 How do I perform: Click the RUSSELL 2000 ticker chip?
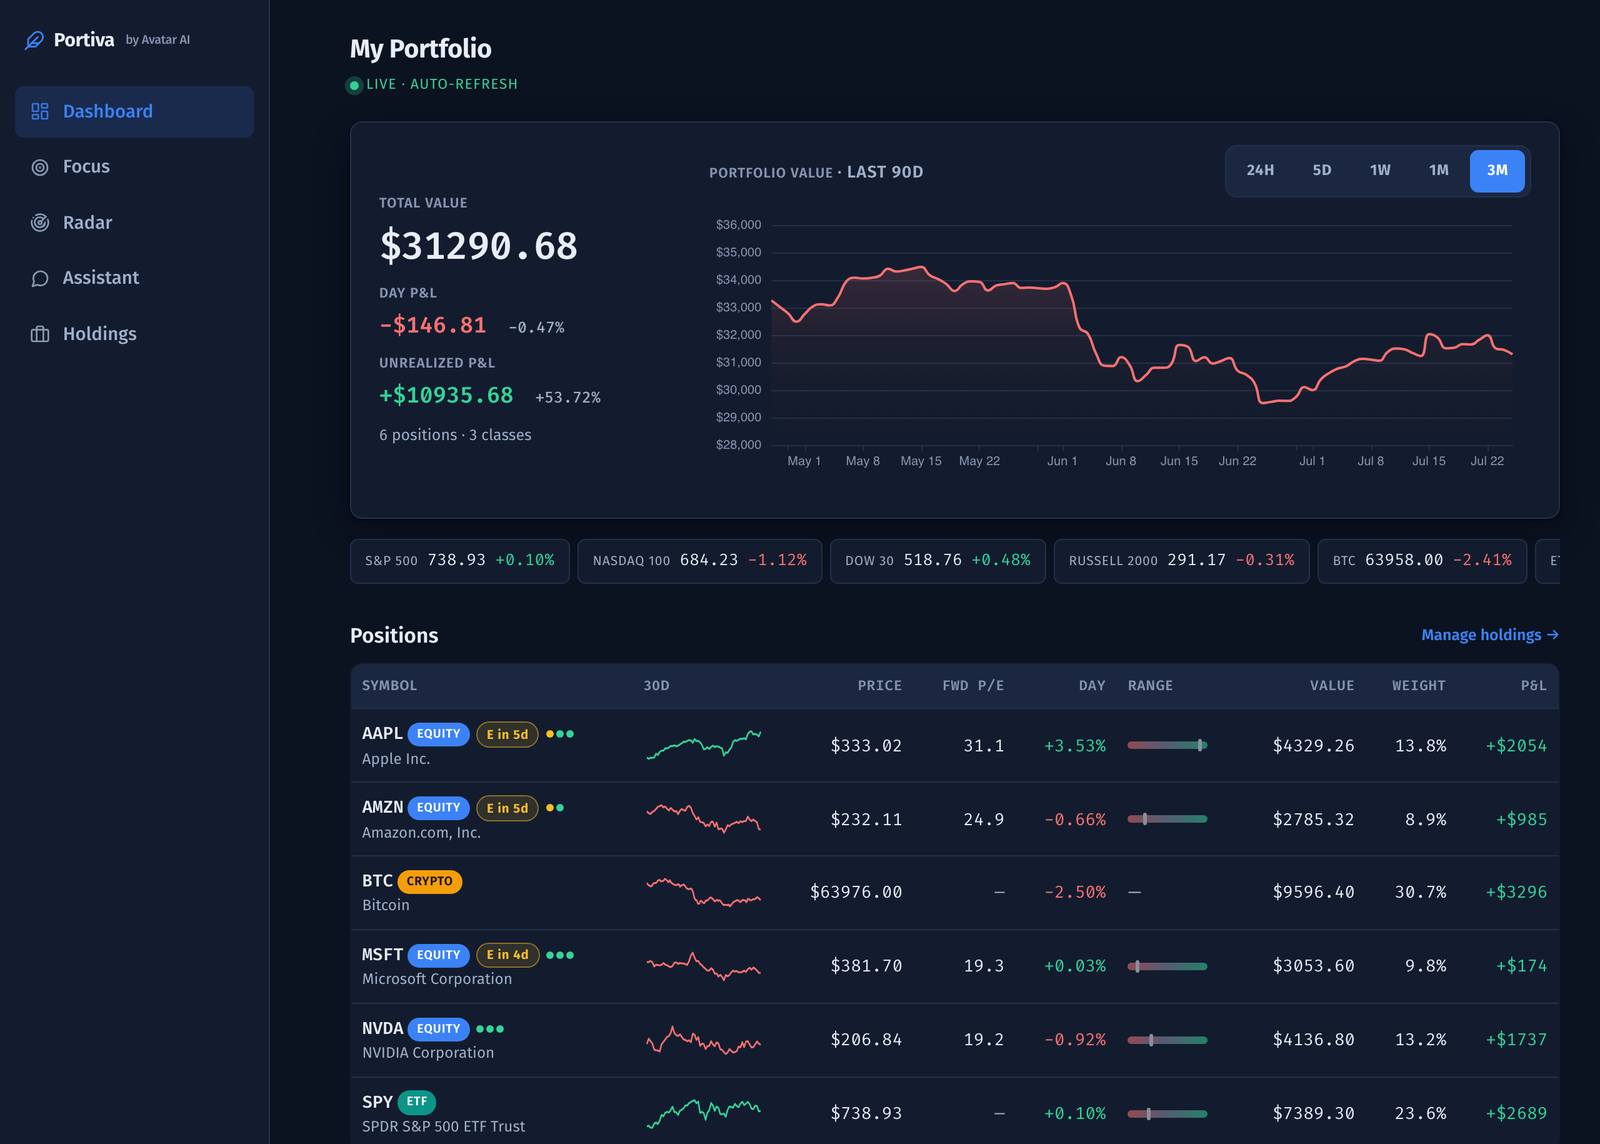(1182, 561)
